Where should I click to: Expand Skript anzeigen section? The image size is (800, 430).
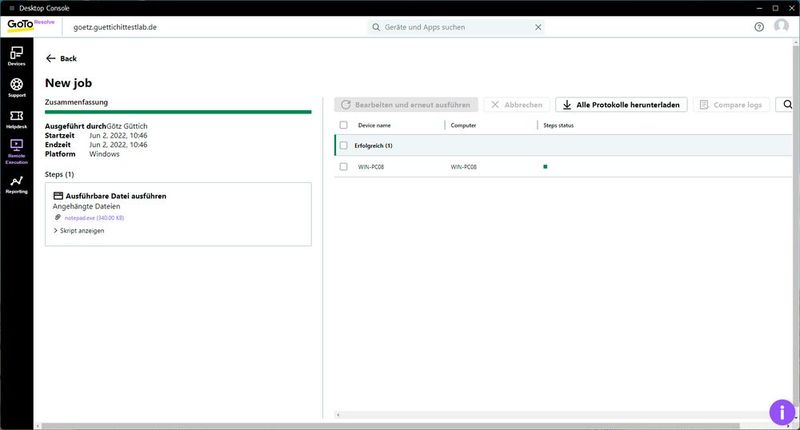click(x=79, y=230)
